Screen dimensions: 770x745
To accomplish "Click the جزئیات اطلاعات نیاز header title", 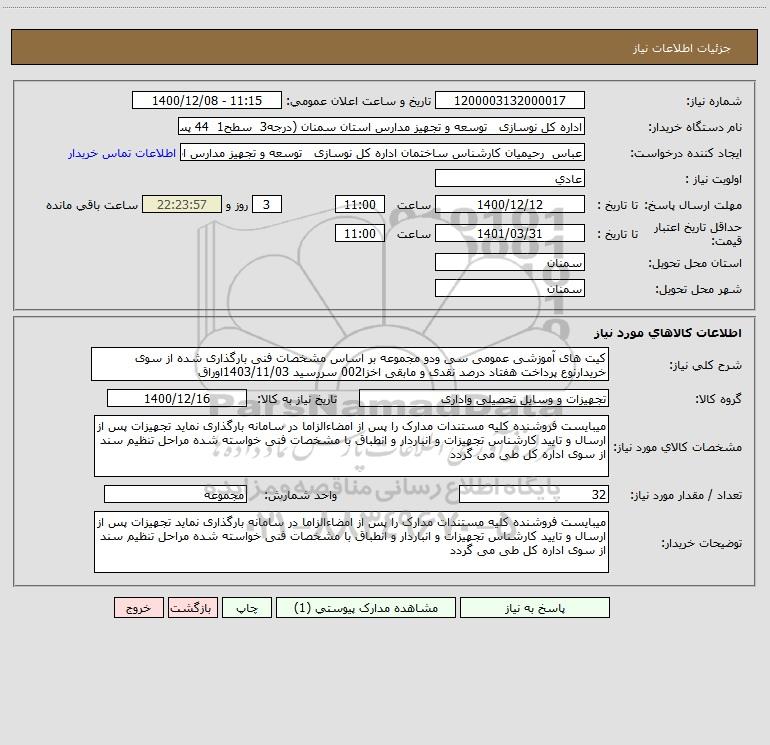I will click(682, 48).
